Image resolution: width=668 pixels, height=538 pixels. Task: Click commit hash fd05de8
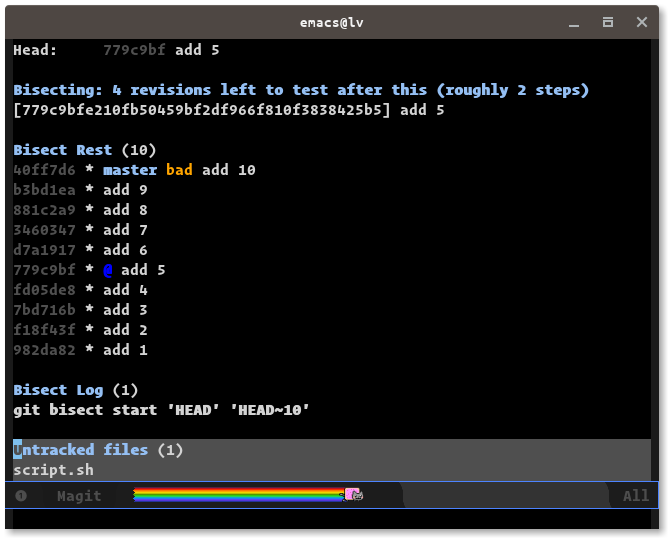44,290
